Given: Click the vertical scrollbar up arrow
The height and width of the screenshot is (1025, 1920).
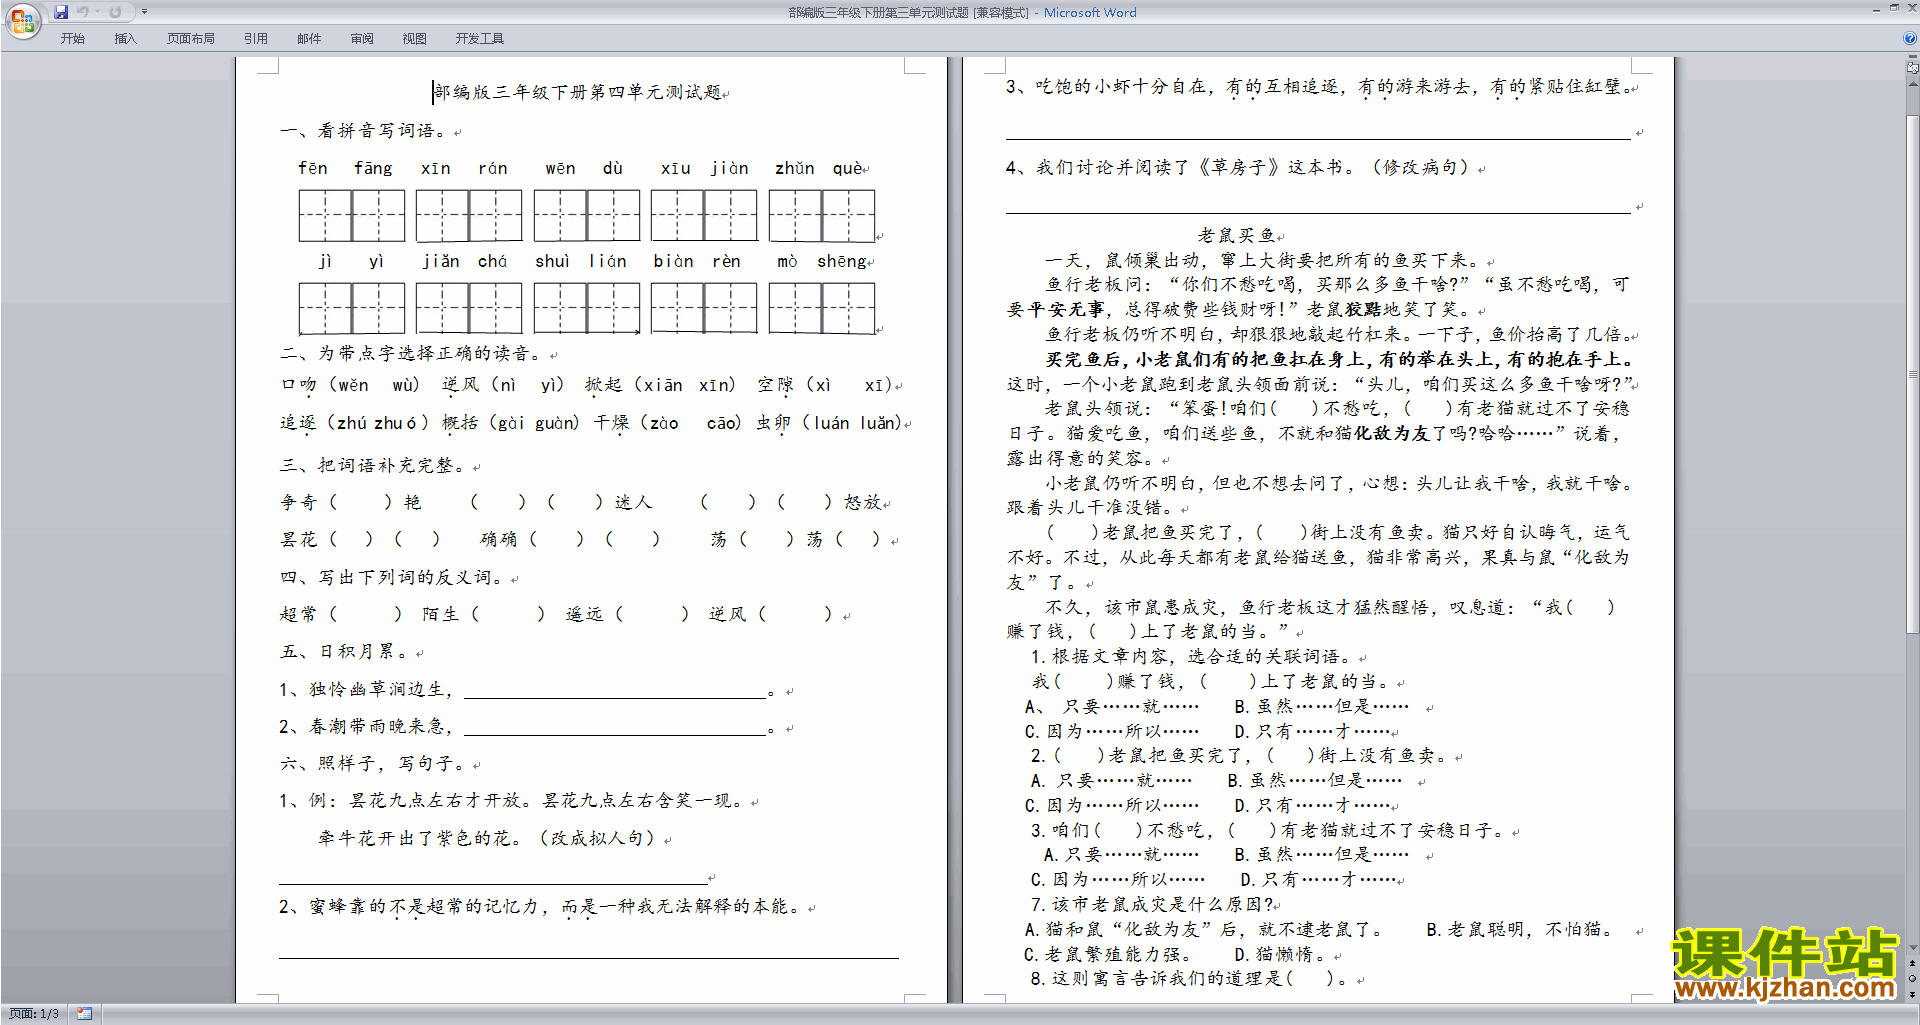Looking at the screenshot, I should point(1913,83).
